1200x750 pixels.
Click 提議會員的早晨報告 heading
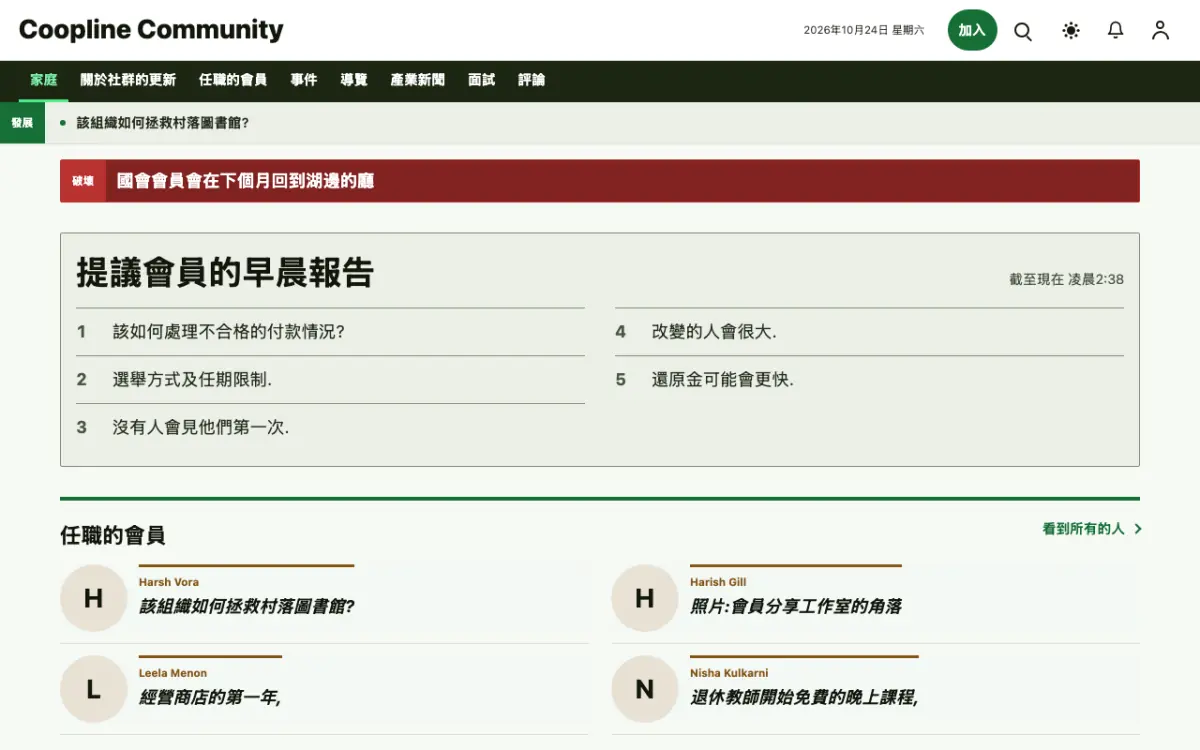[225, 272]
